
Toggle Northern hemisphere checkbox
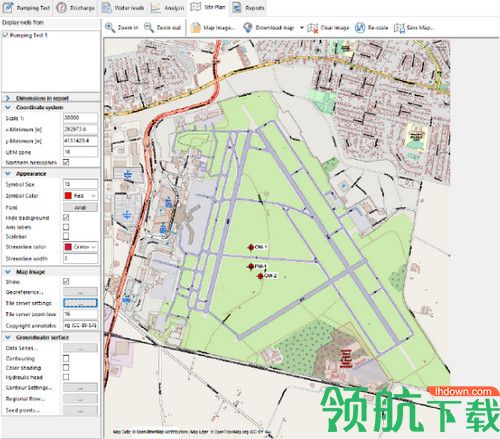(x=66, y=162)
